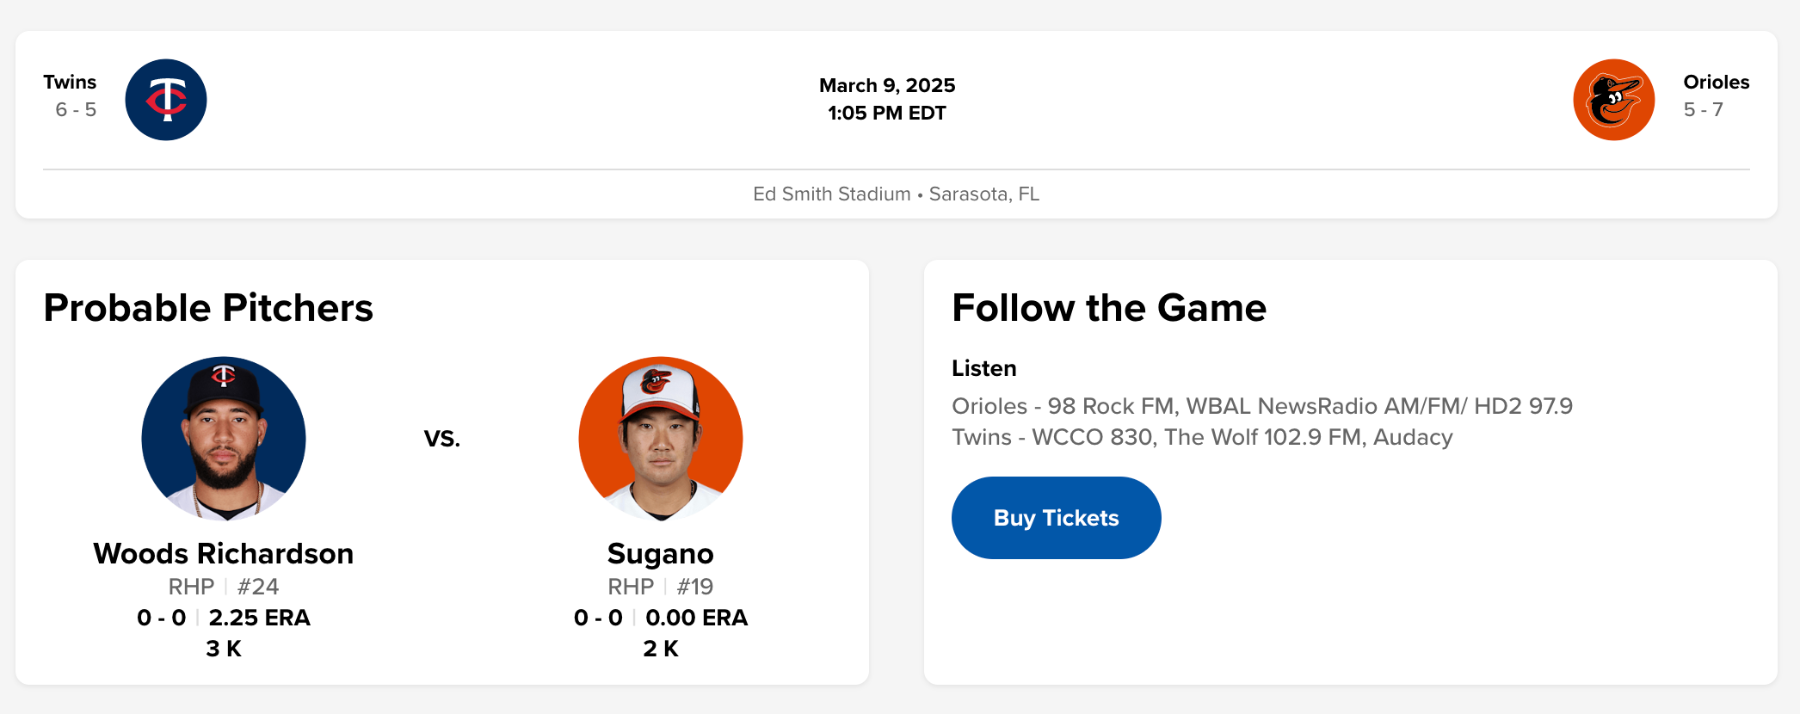This screenshot has height=714, width=1800.
Task: Click the Orioles radio broadcast listing
Action: 1262,406
